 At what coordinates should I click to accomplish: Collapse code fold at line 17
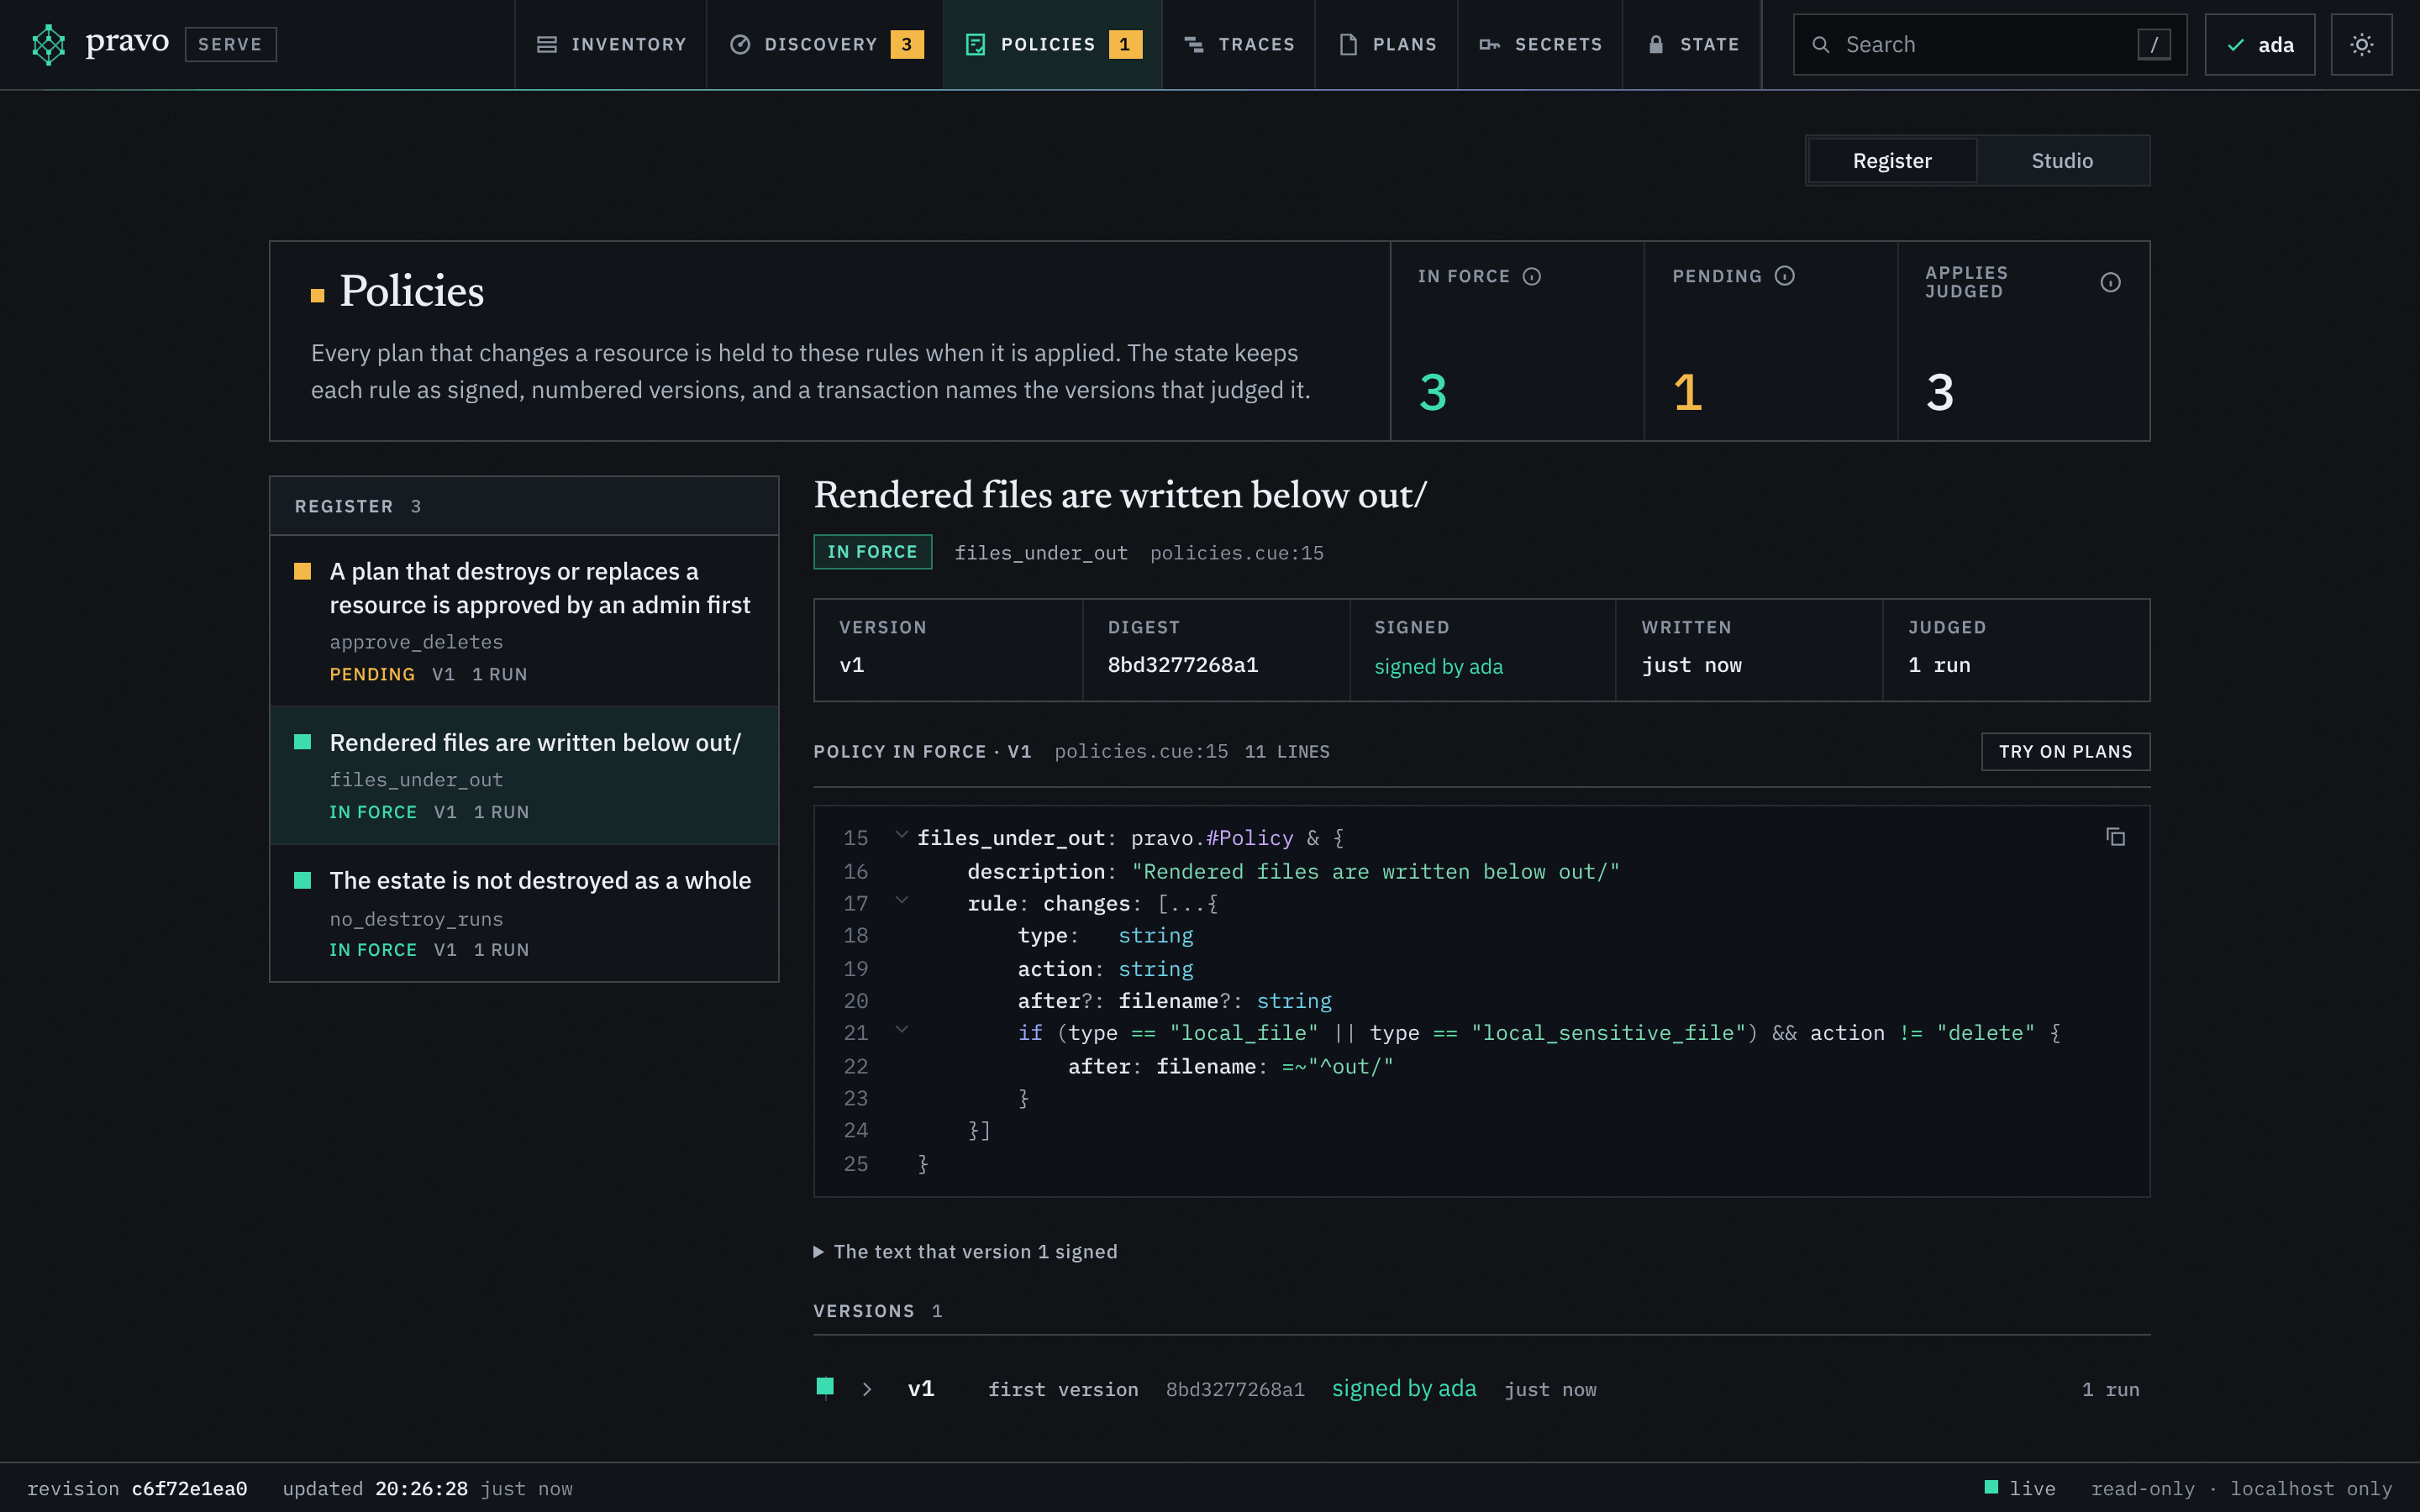pyautogui.click(x=901, y=900)
